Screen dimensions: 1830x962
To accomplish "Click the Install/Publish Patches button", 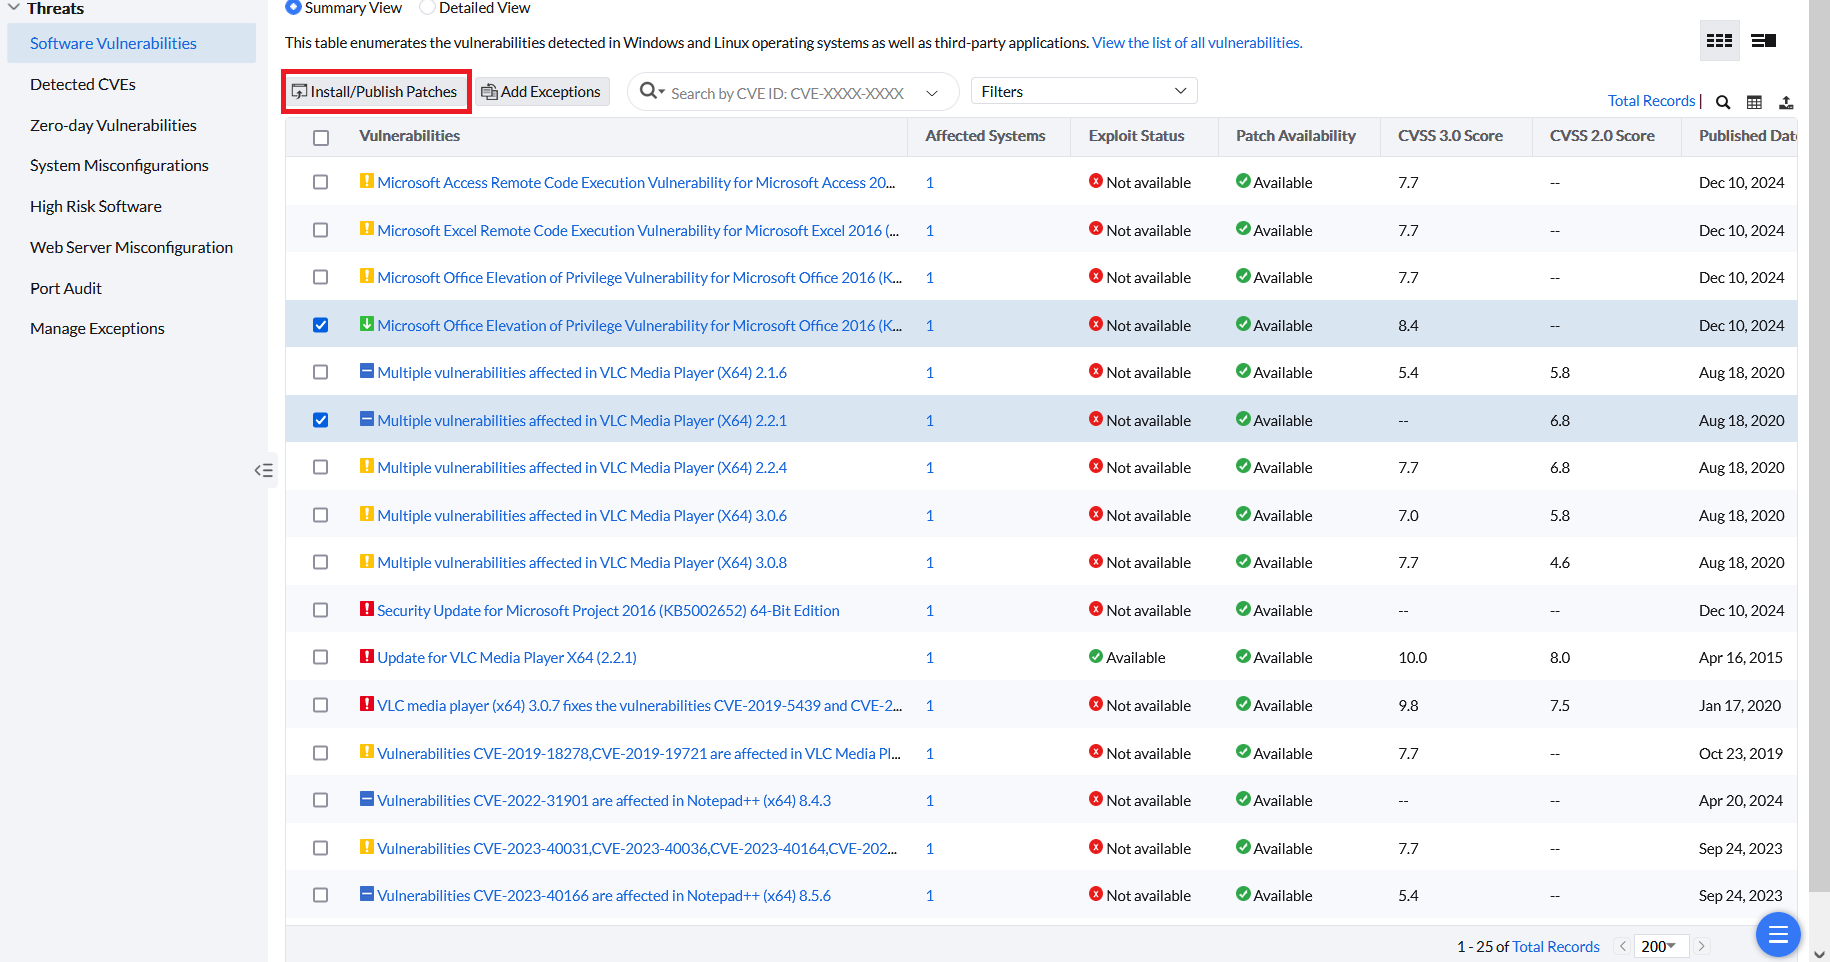I will tap(375, 91).
